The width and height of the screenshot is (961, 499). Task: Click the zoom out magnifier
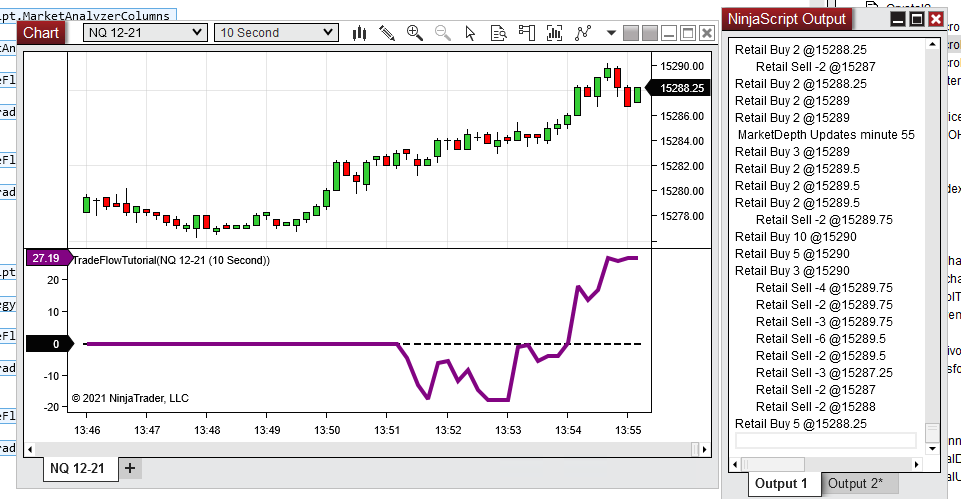pyautogui.click(x=443, y=33)
